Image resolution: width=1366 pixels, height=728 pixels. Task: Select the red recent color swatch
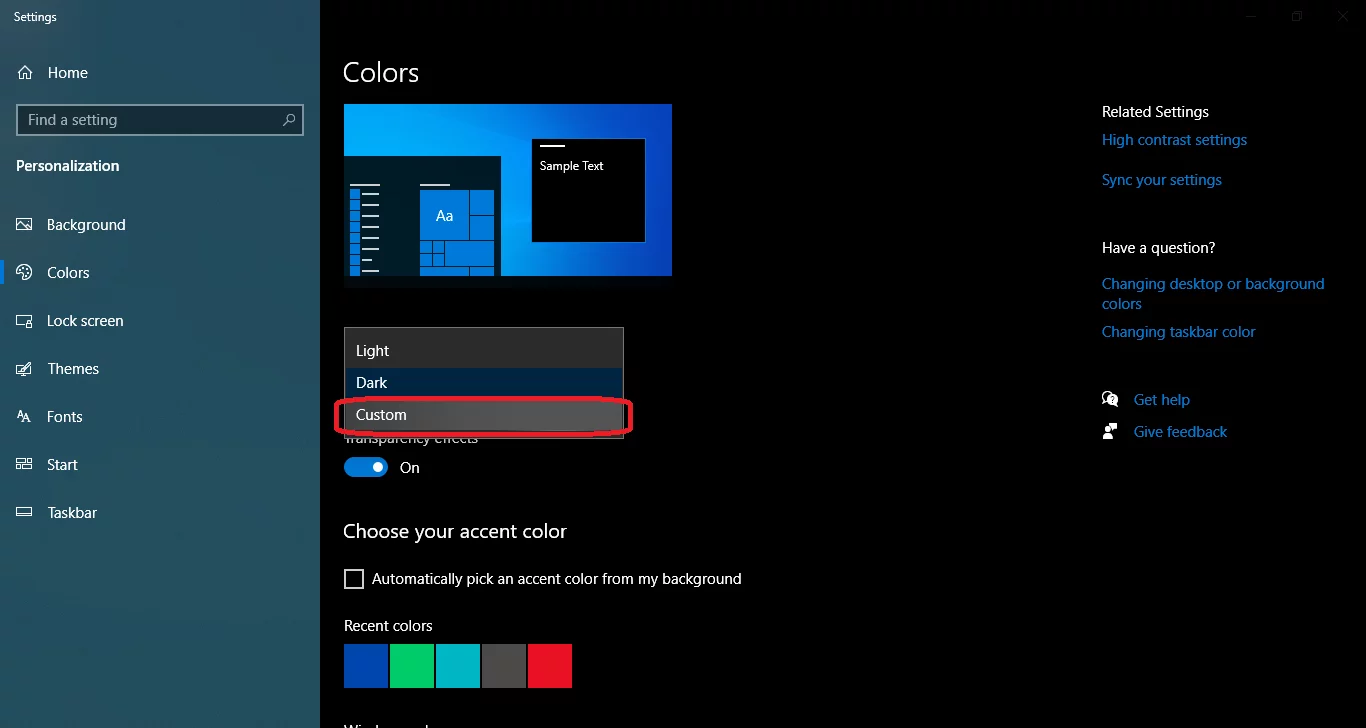point(550,666)
